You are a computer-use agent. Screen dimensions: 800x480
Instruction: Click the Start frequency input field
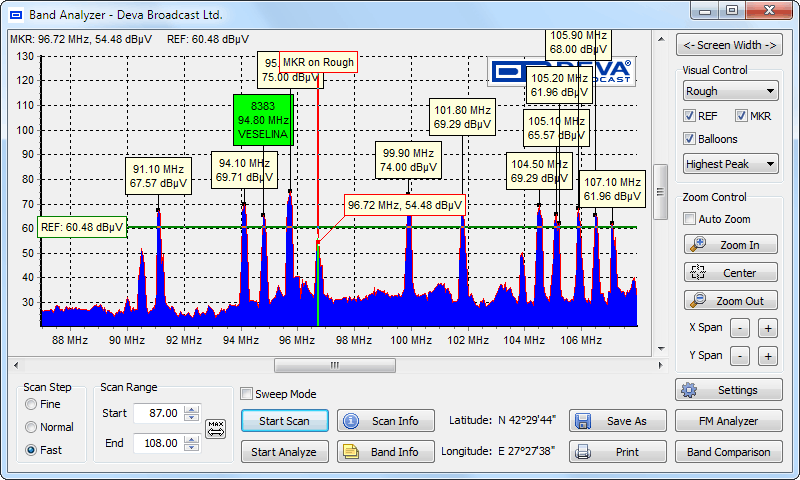click(157, 413)
